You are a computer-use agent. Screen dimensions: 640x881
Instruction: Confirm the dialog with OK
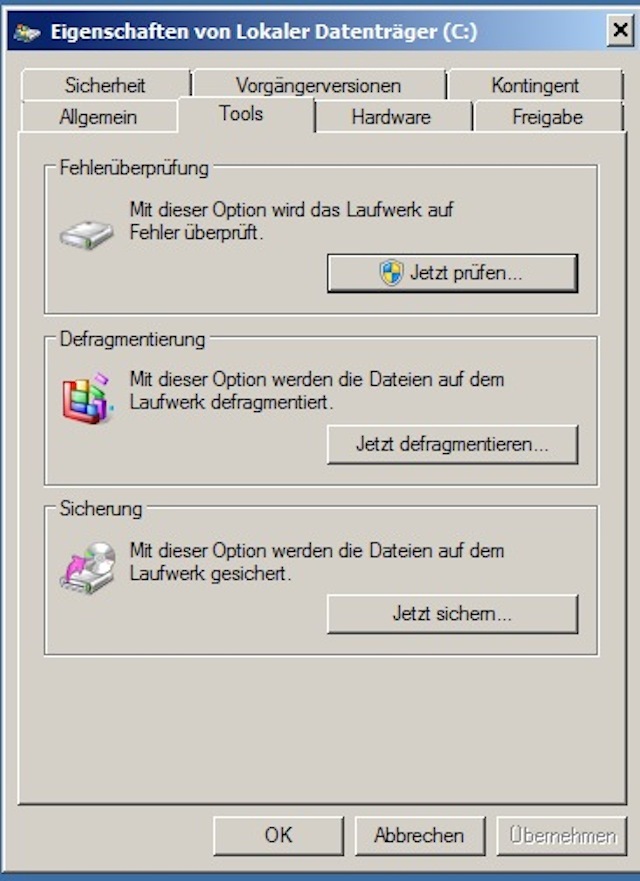278,835
